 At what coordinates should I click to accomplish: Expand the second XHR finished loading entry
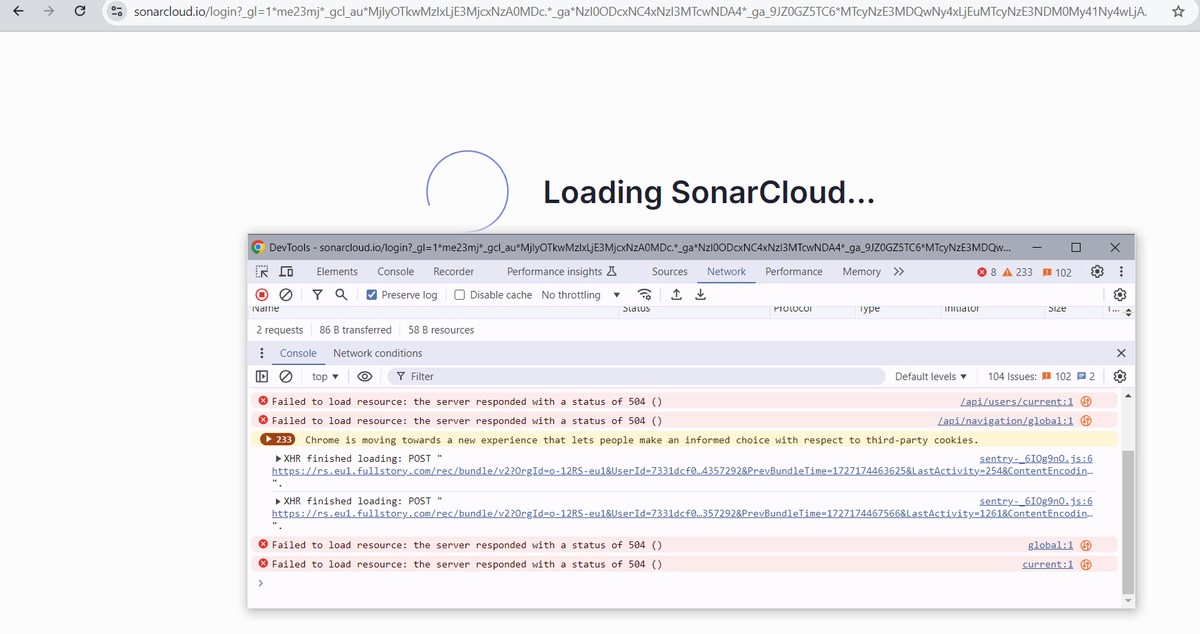pos(278,501)
